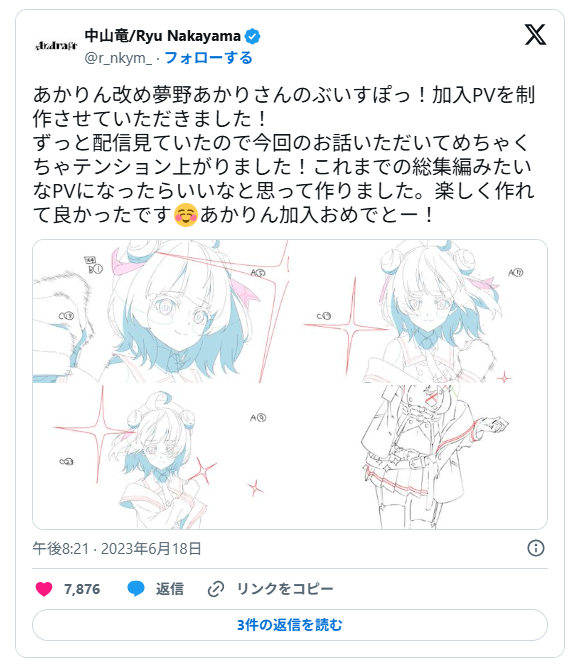Open Ryu Nakayama's profile avatar

(x=55, y=46)
